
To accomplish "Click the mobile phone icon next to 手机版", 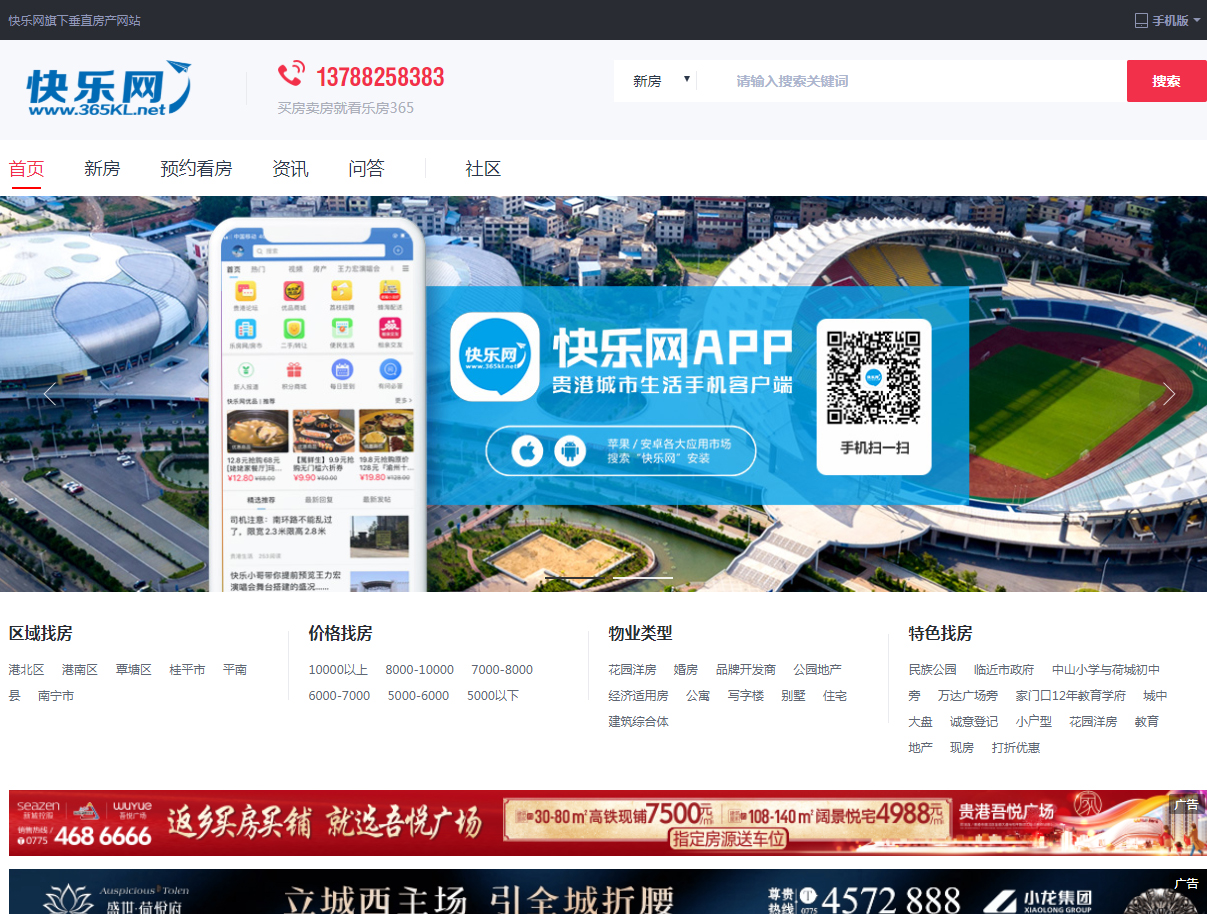I will (1141, 20).
